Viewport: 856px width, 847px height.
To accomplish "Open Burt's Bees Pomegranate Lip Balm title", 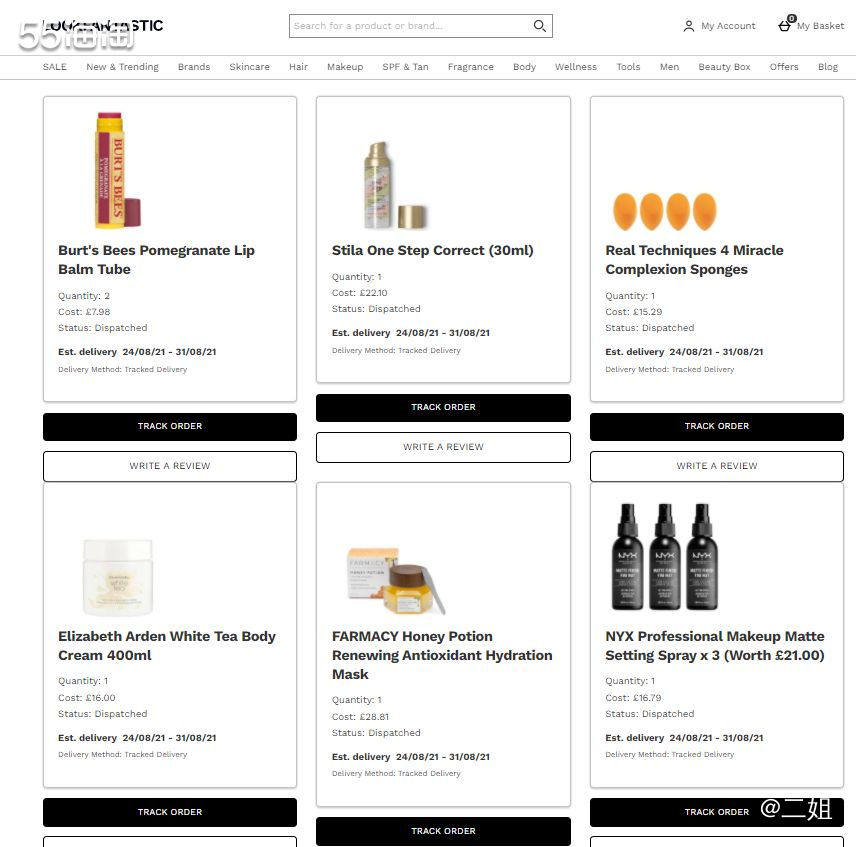I will 156,260.
